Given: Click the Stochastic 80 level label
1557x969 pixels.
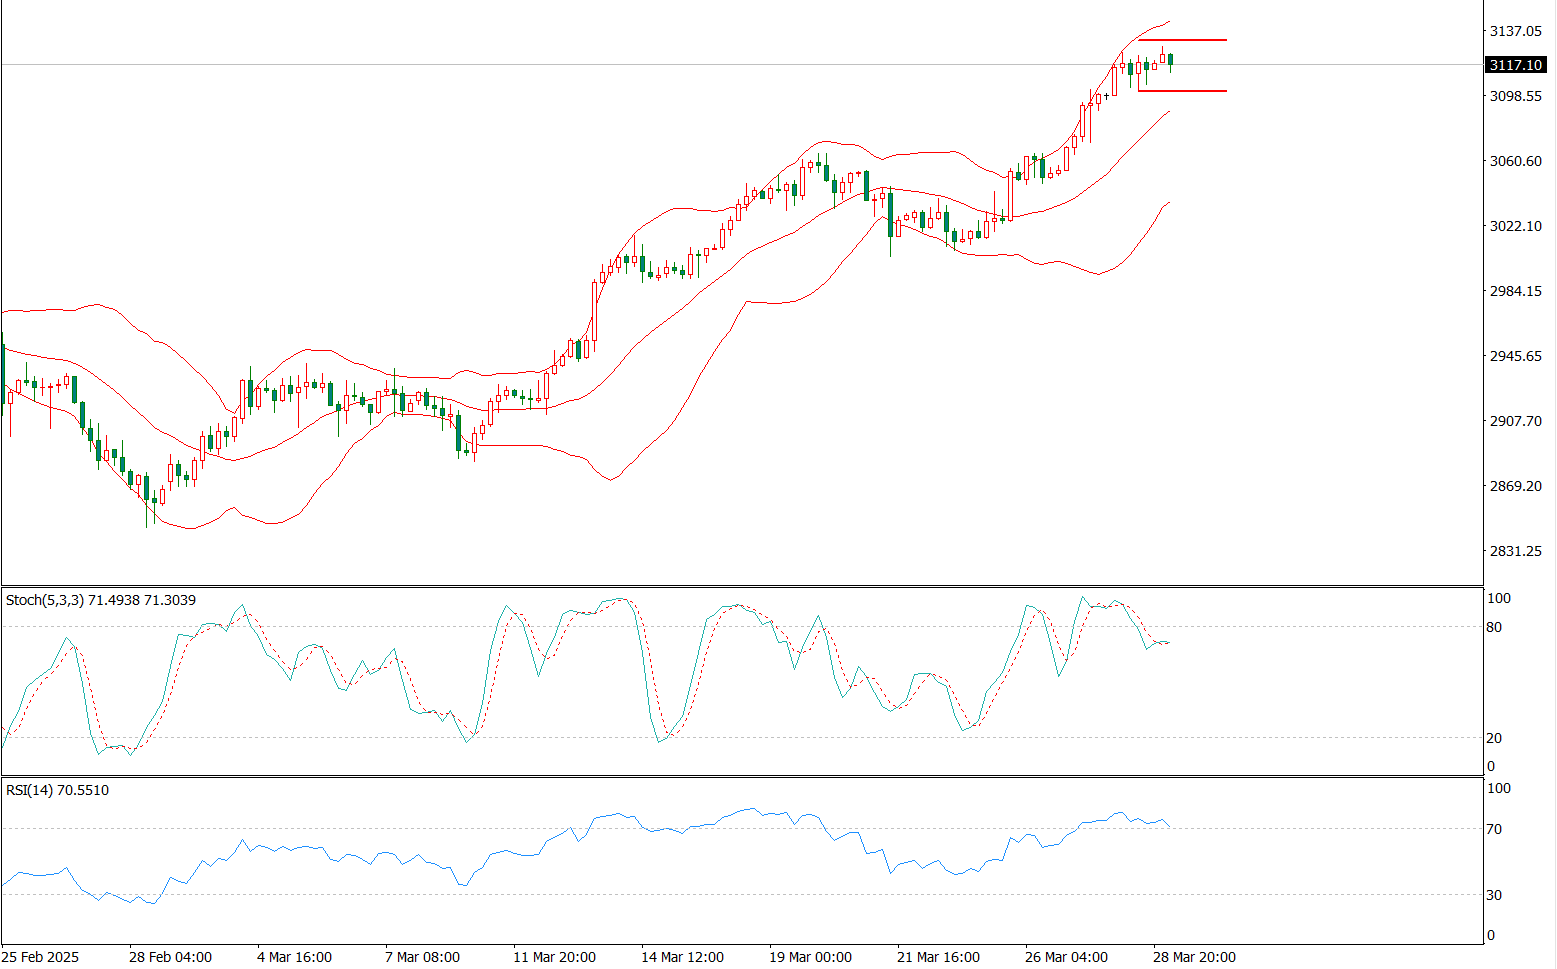Looking at the screenshot, I should click(x=1494, y=627).
